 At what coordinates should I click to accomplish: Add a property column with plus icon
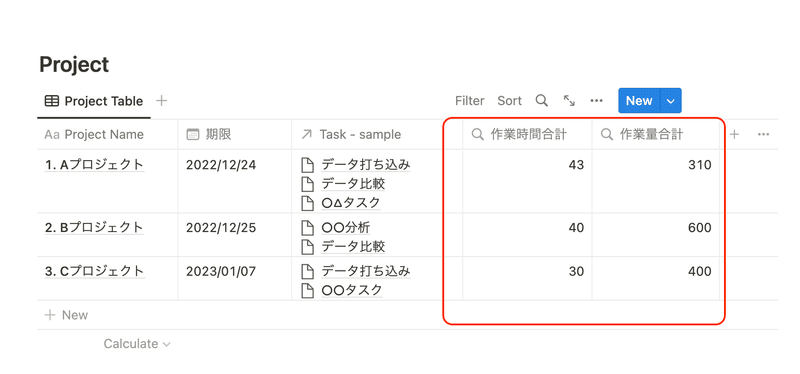tap(734, 134)
